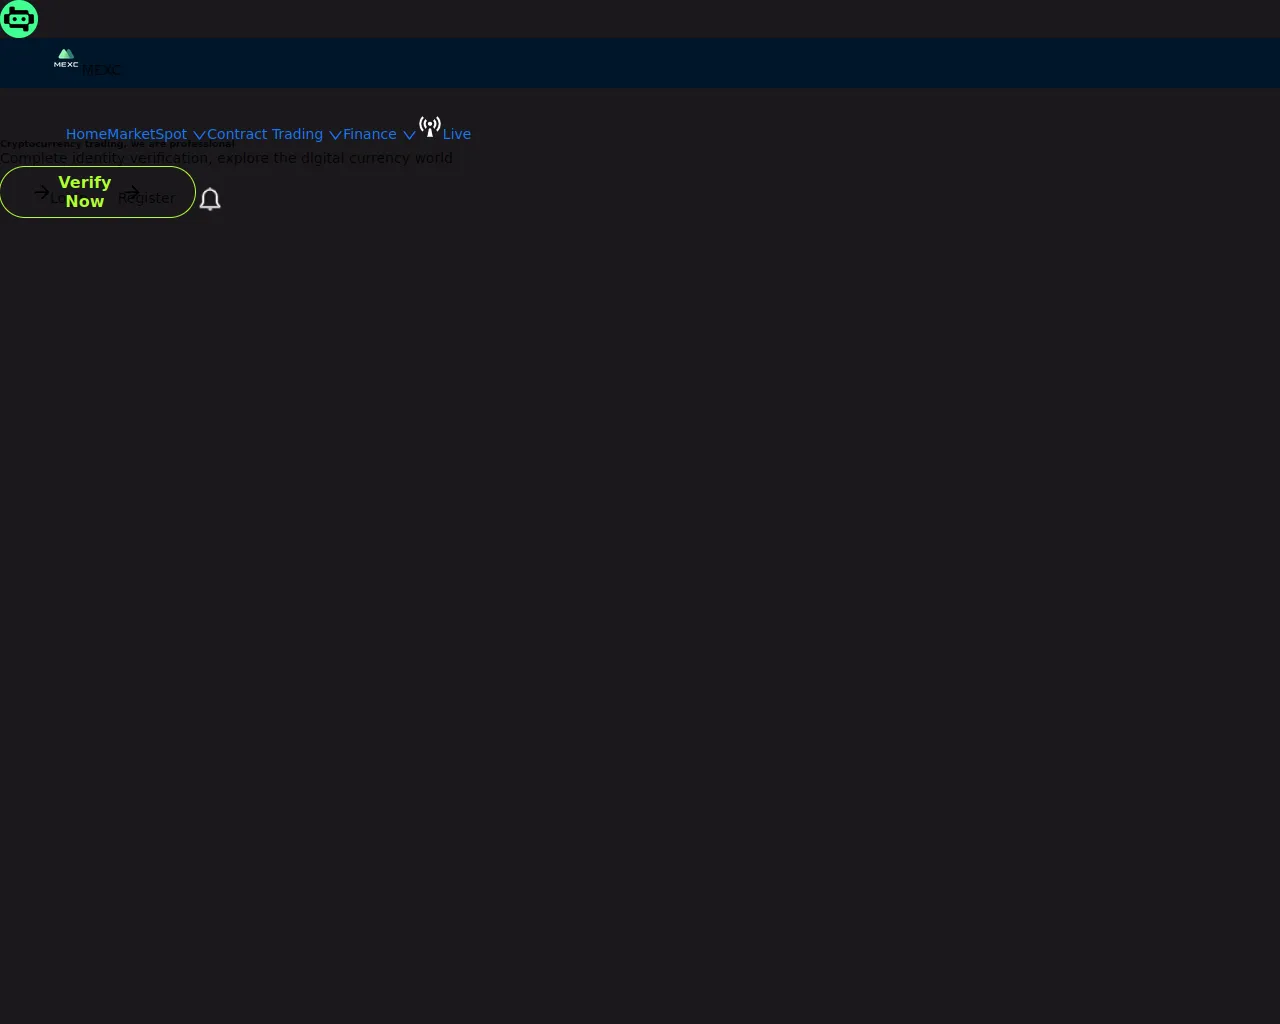The image size is (1280, 1024).
Task: Go to the Home page link
Action: pos(86,134)
